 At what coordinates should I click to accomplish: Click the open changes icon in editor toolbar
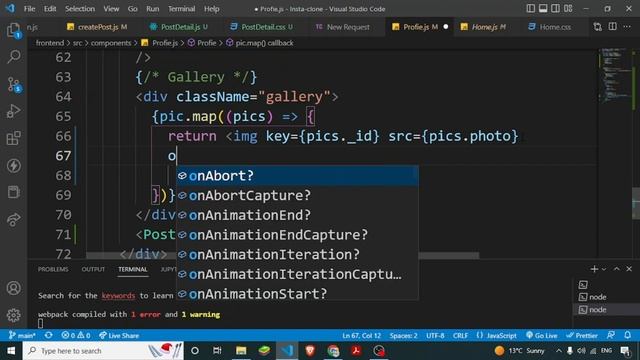(x=598, y=27)
